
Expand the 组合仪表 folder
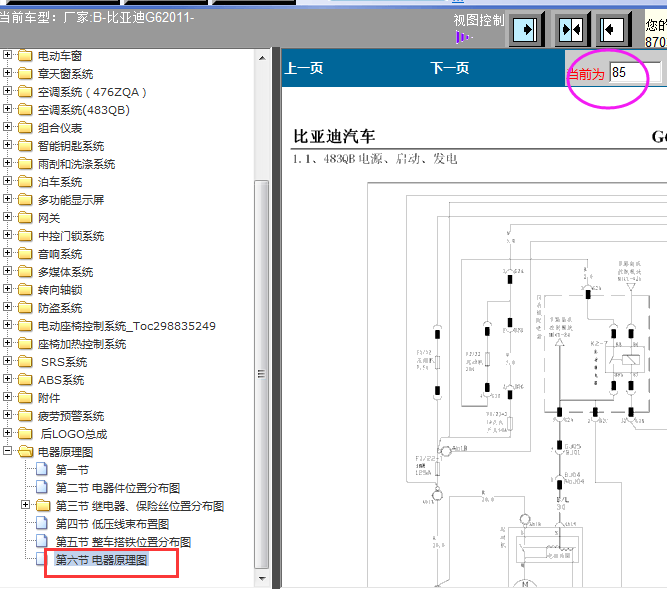pyautogui.click(x=7, y=127)
